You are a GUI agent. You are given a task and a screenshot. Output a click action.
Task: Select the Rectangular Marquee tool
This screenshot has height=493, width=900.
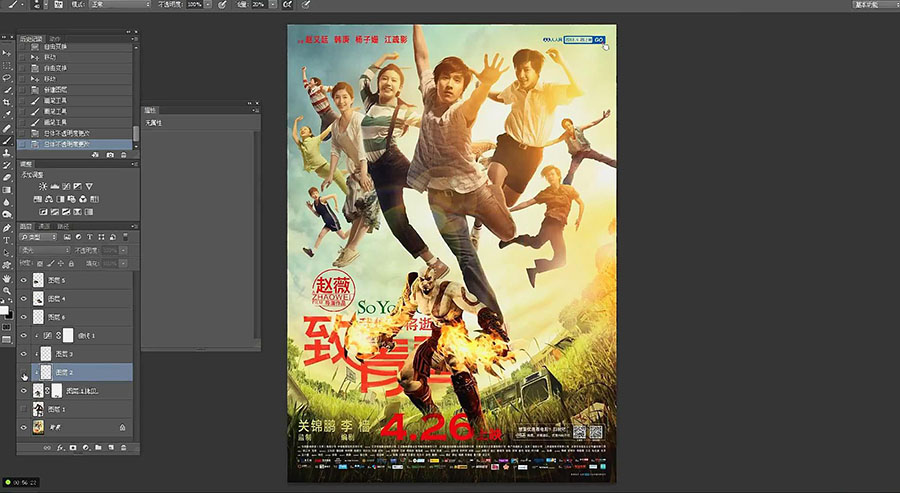coord(7,65)
